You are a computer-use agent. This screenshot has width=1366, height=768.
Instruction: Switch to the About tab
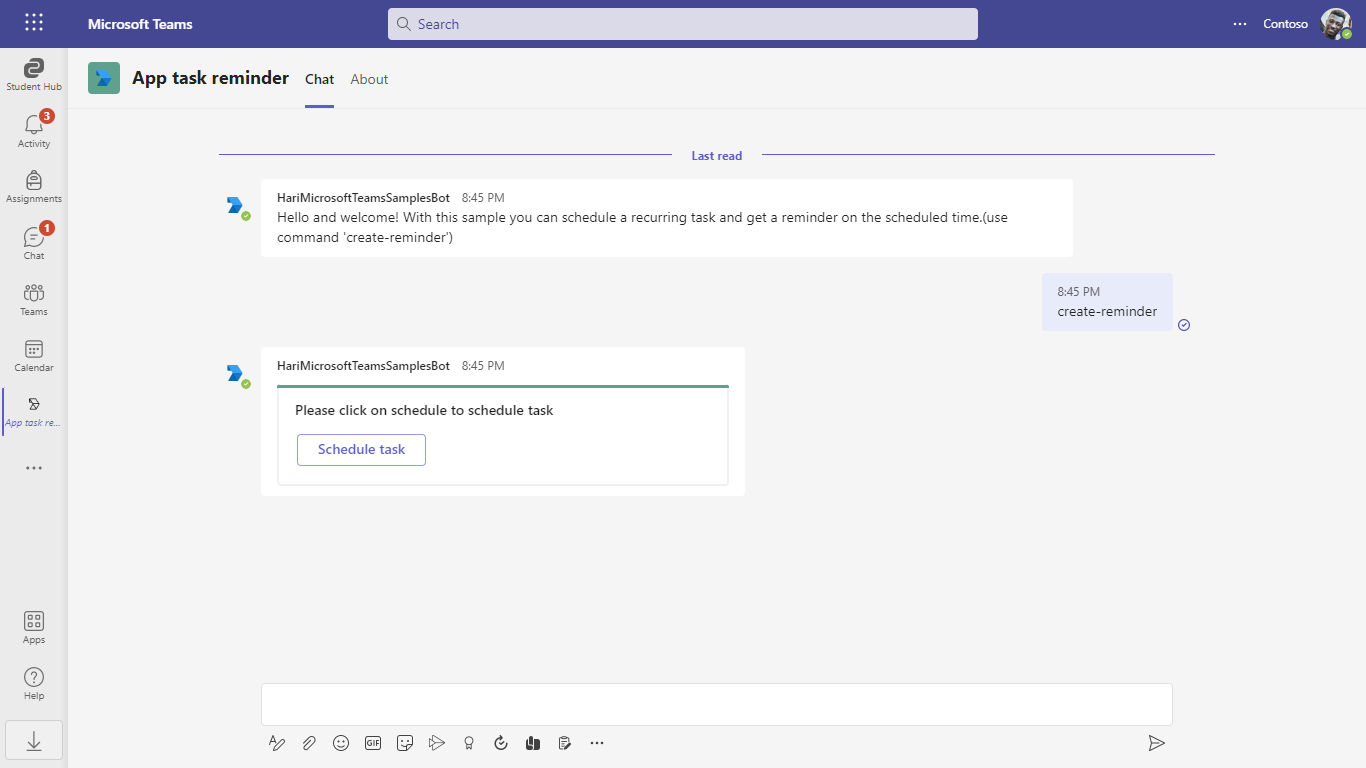coord(369,79)
